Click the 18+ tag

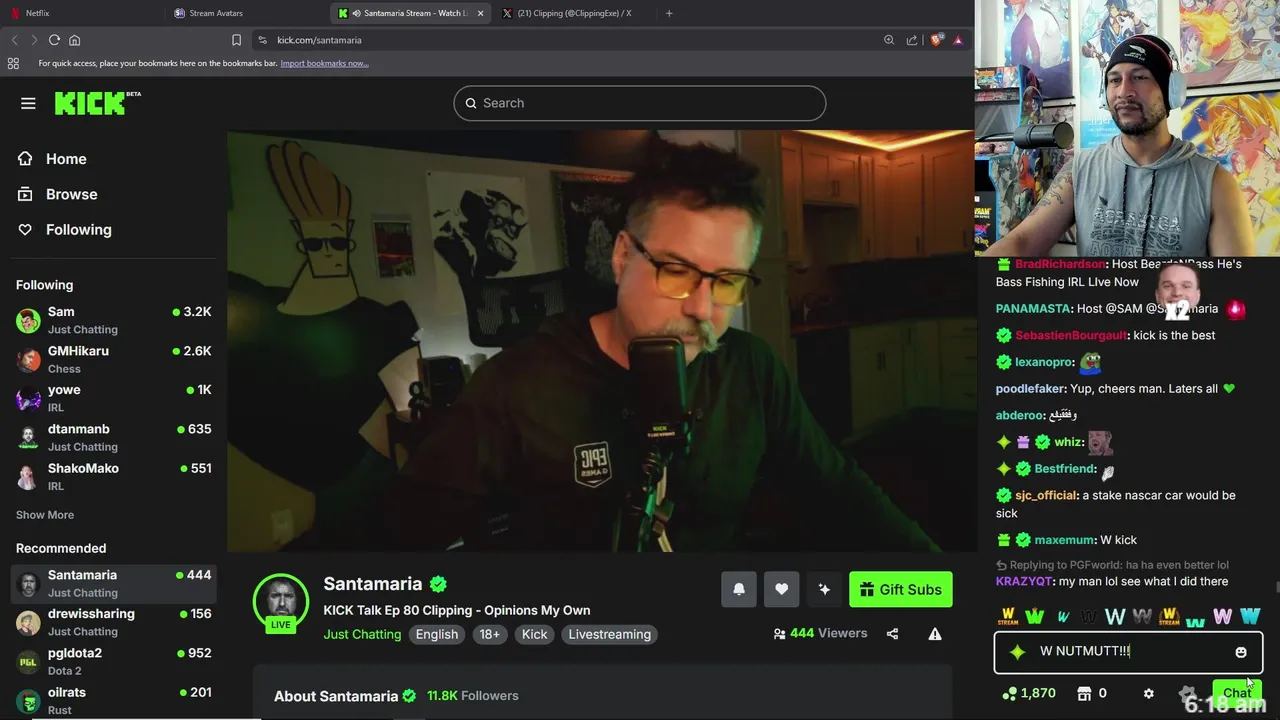coord(489,634)
